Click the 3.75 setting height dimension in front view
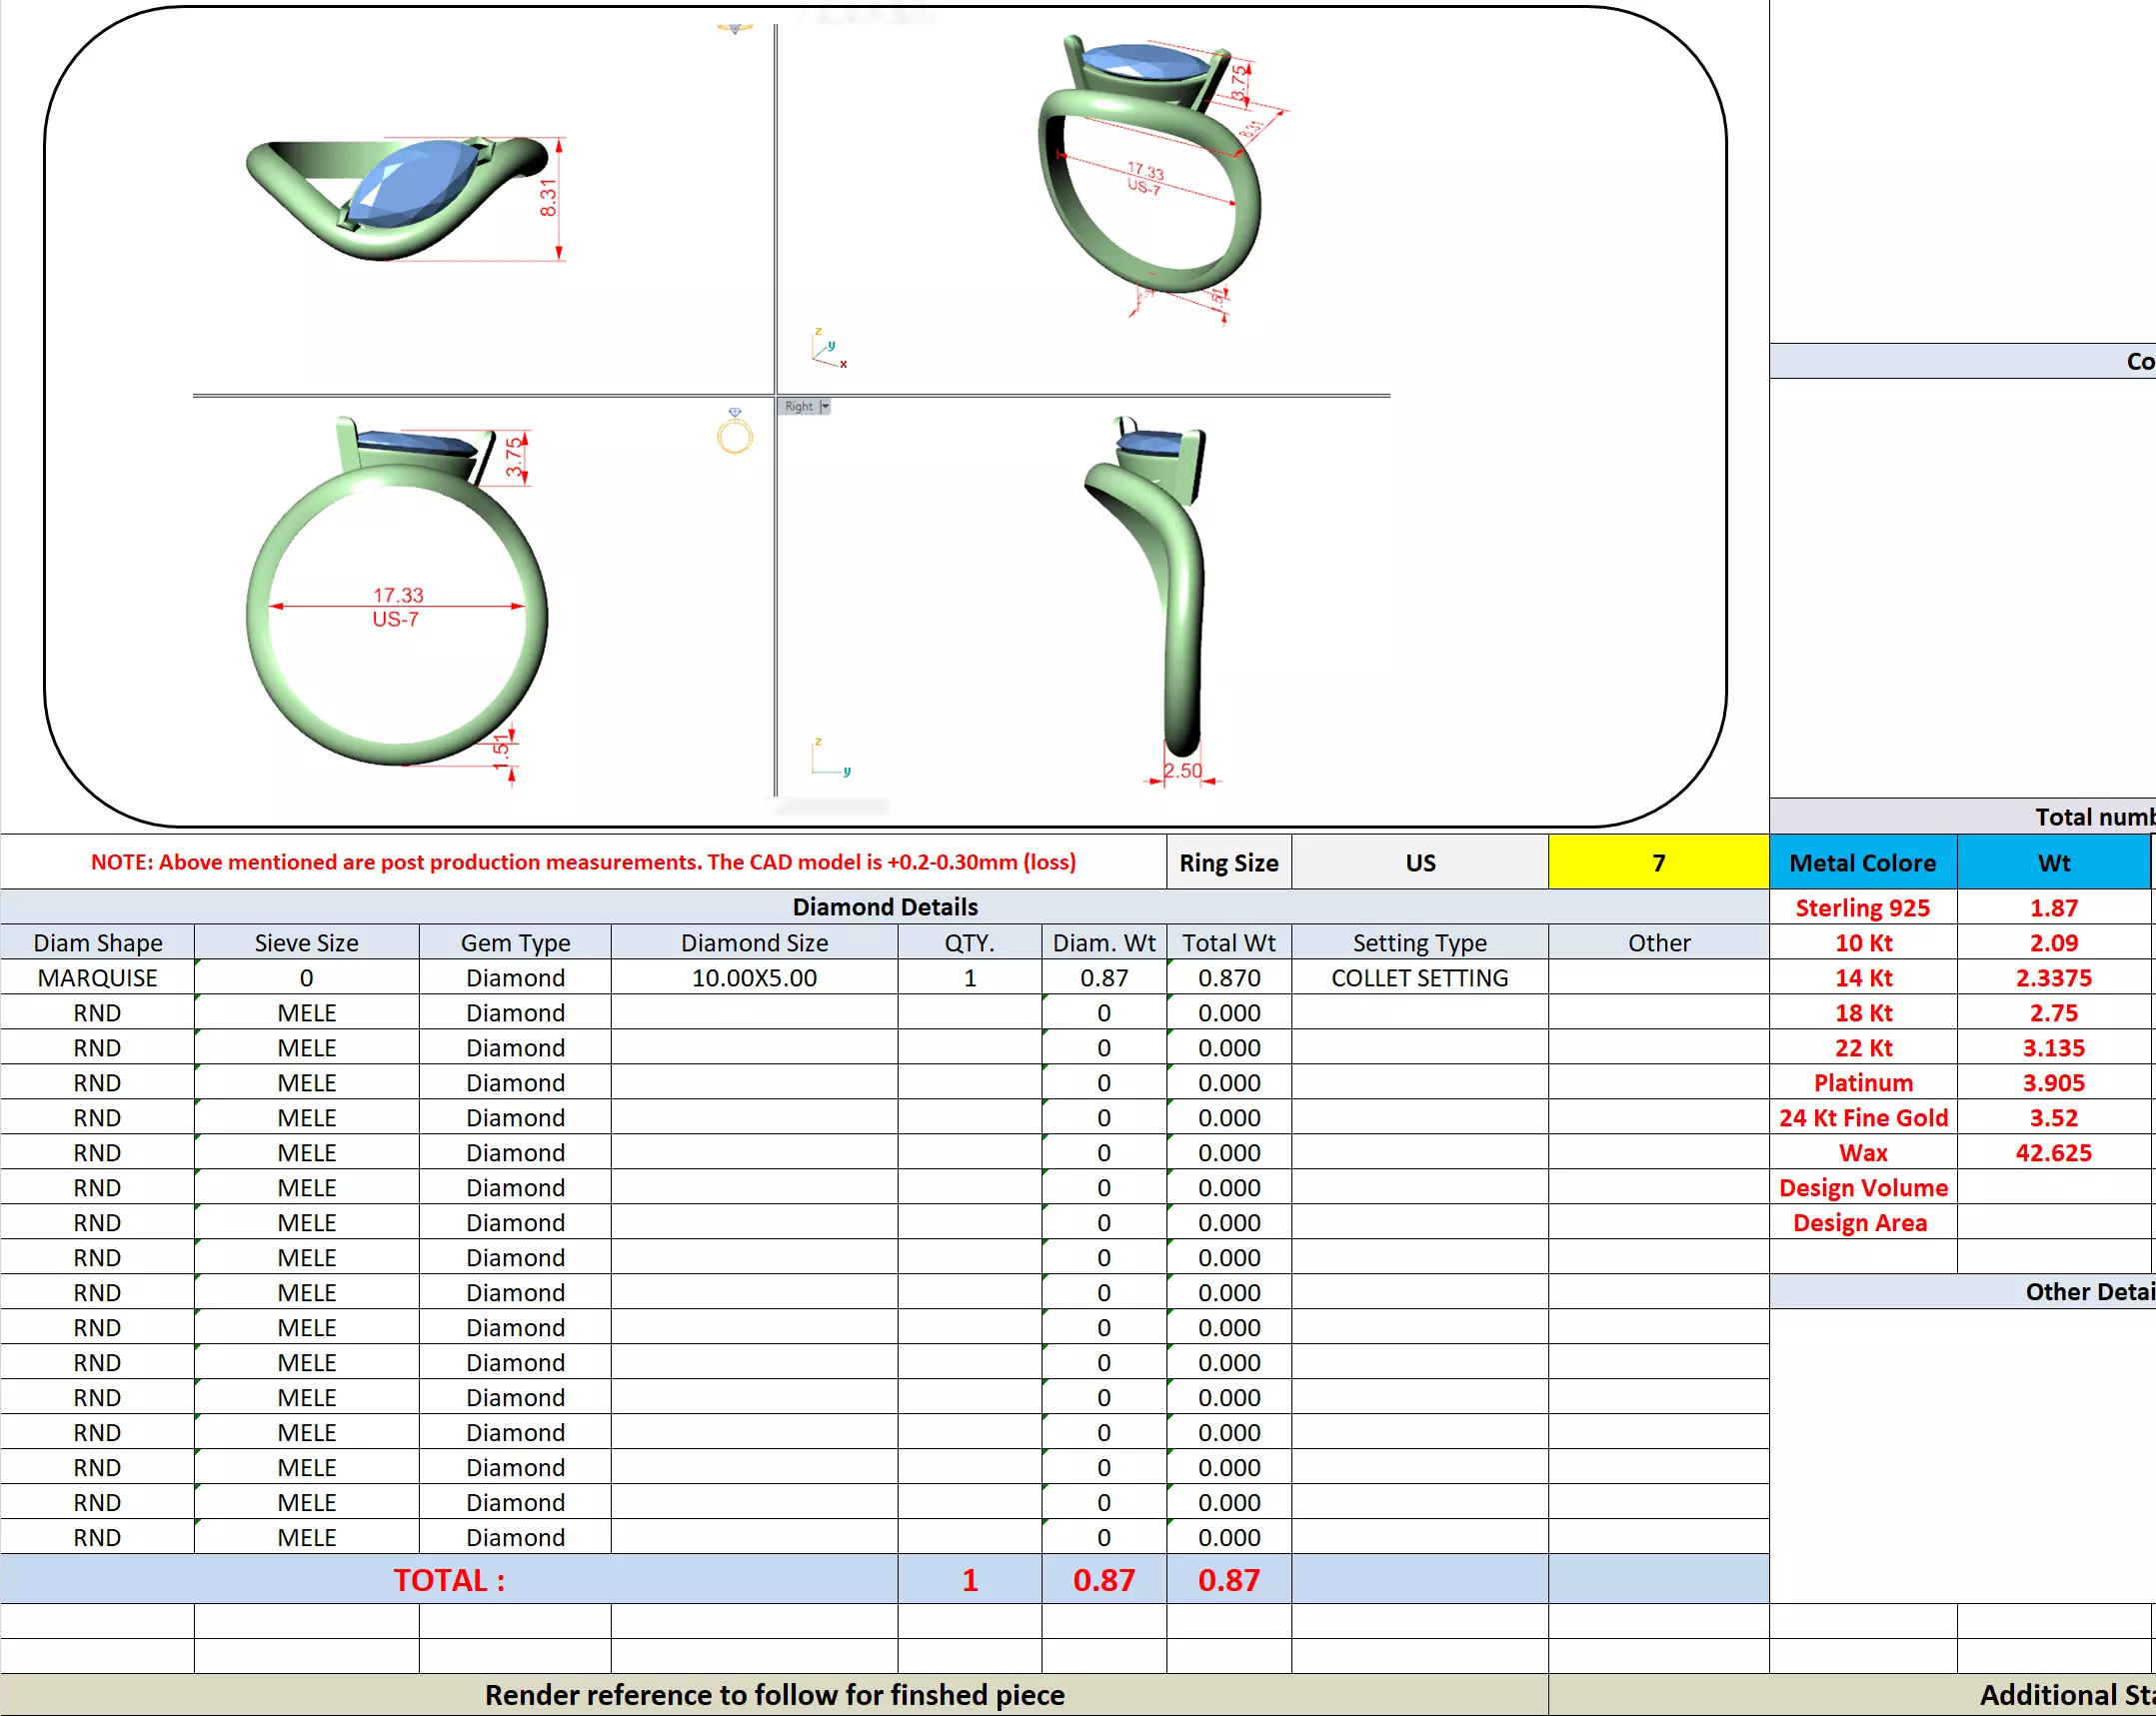The height and width of the screenshot is (1716, 2156). pos(514,456)
